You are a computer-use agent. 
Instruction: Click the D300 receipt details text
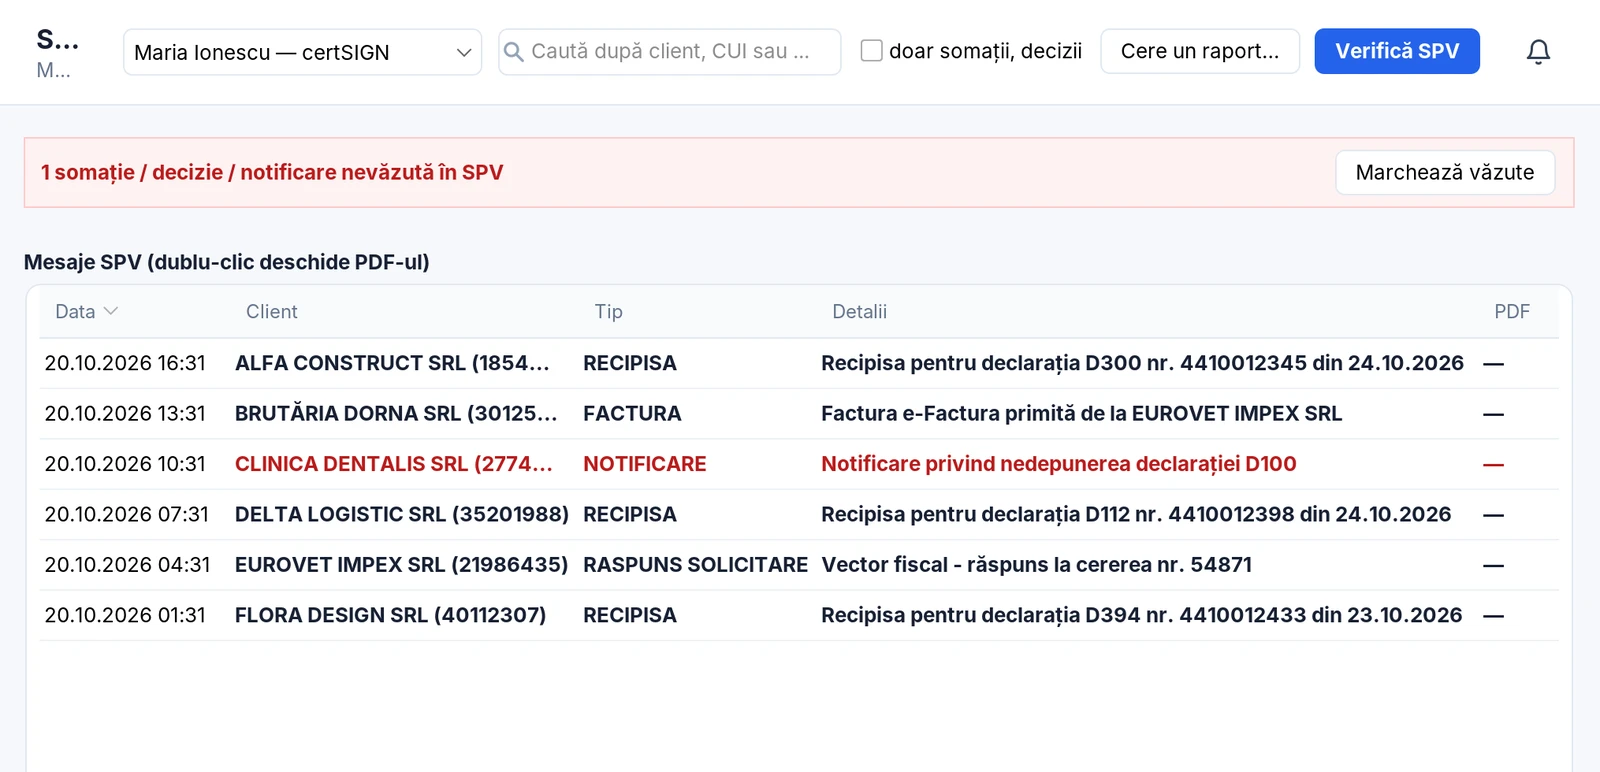(1142, 363)
